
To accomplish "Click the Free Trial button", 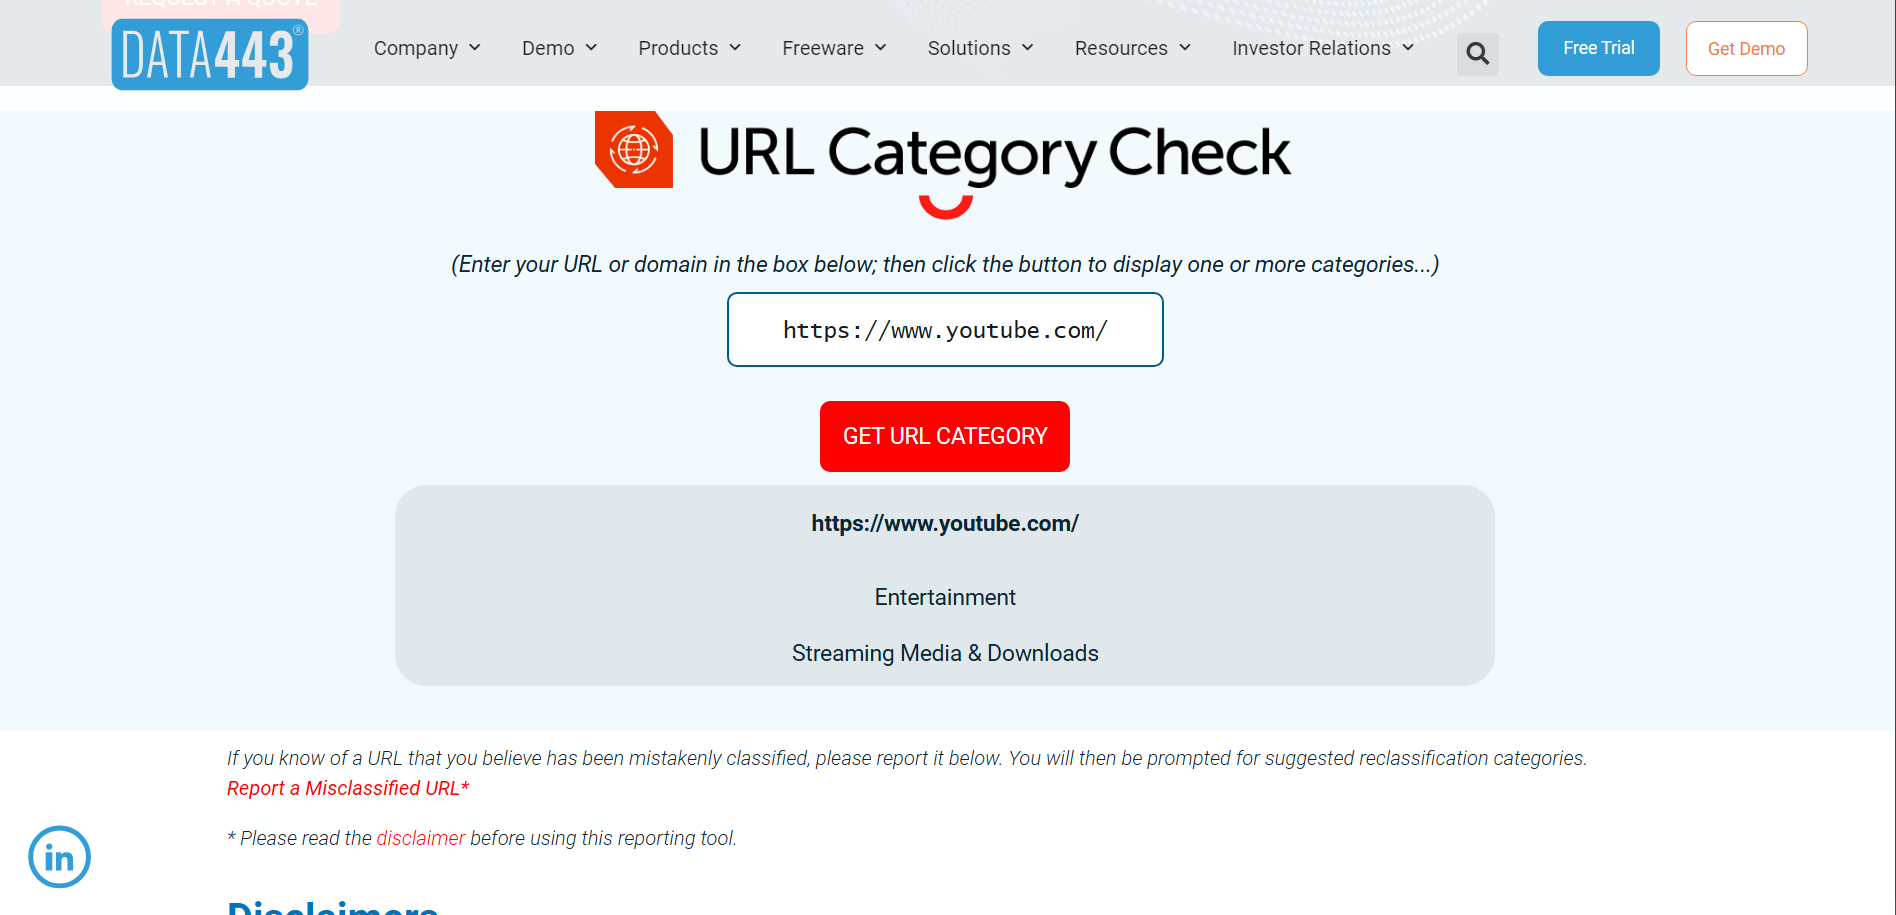I will click(x=1598, y=48).
